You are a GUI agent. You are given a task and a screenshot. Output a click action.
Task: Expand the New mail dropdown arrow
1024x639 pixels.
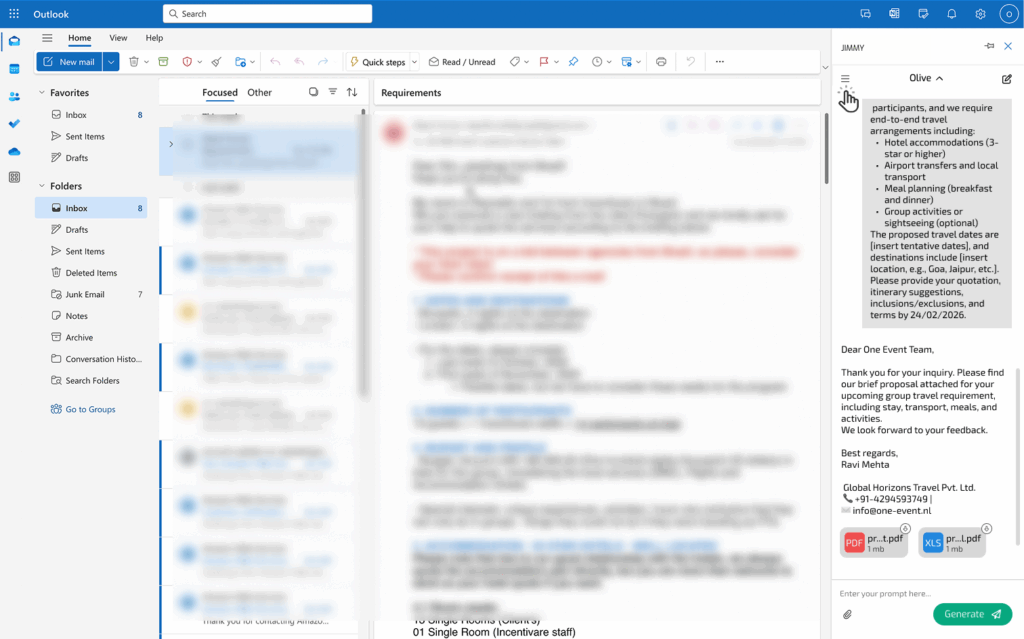111,62
